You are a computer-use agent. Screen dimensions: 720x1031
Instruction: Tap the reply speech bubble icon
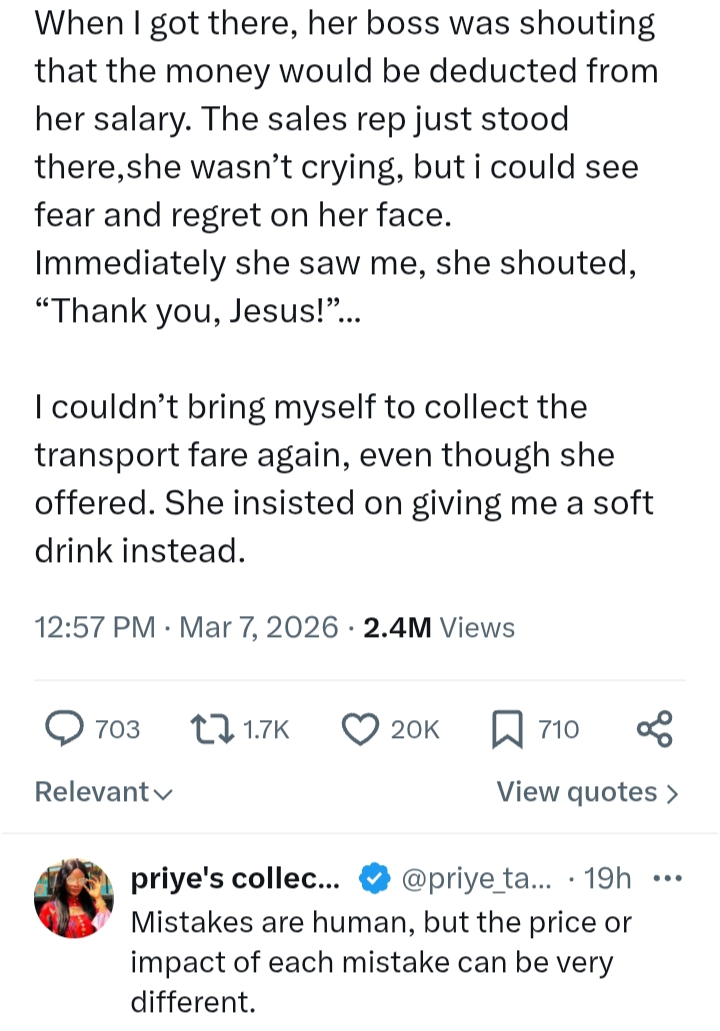tap(65, 729)
